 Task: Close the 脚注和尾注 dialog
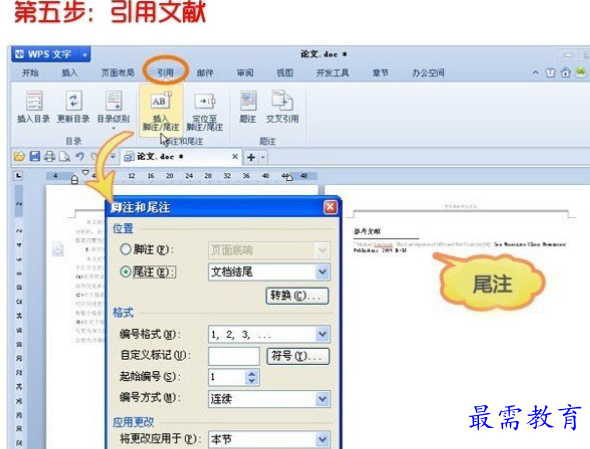click(330, 207)
